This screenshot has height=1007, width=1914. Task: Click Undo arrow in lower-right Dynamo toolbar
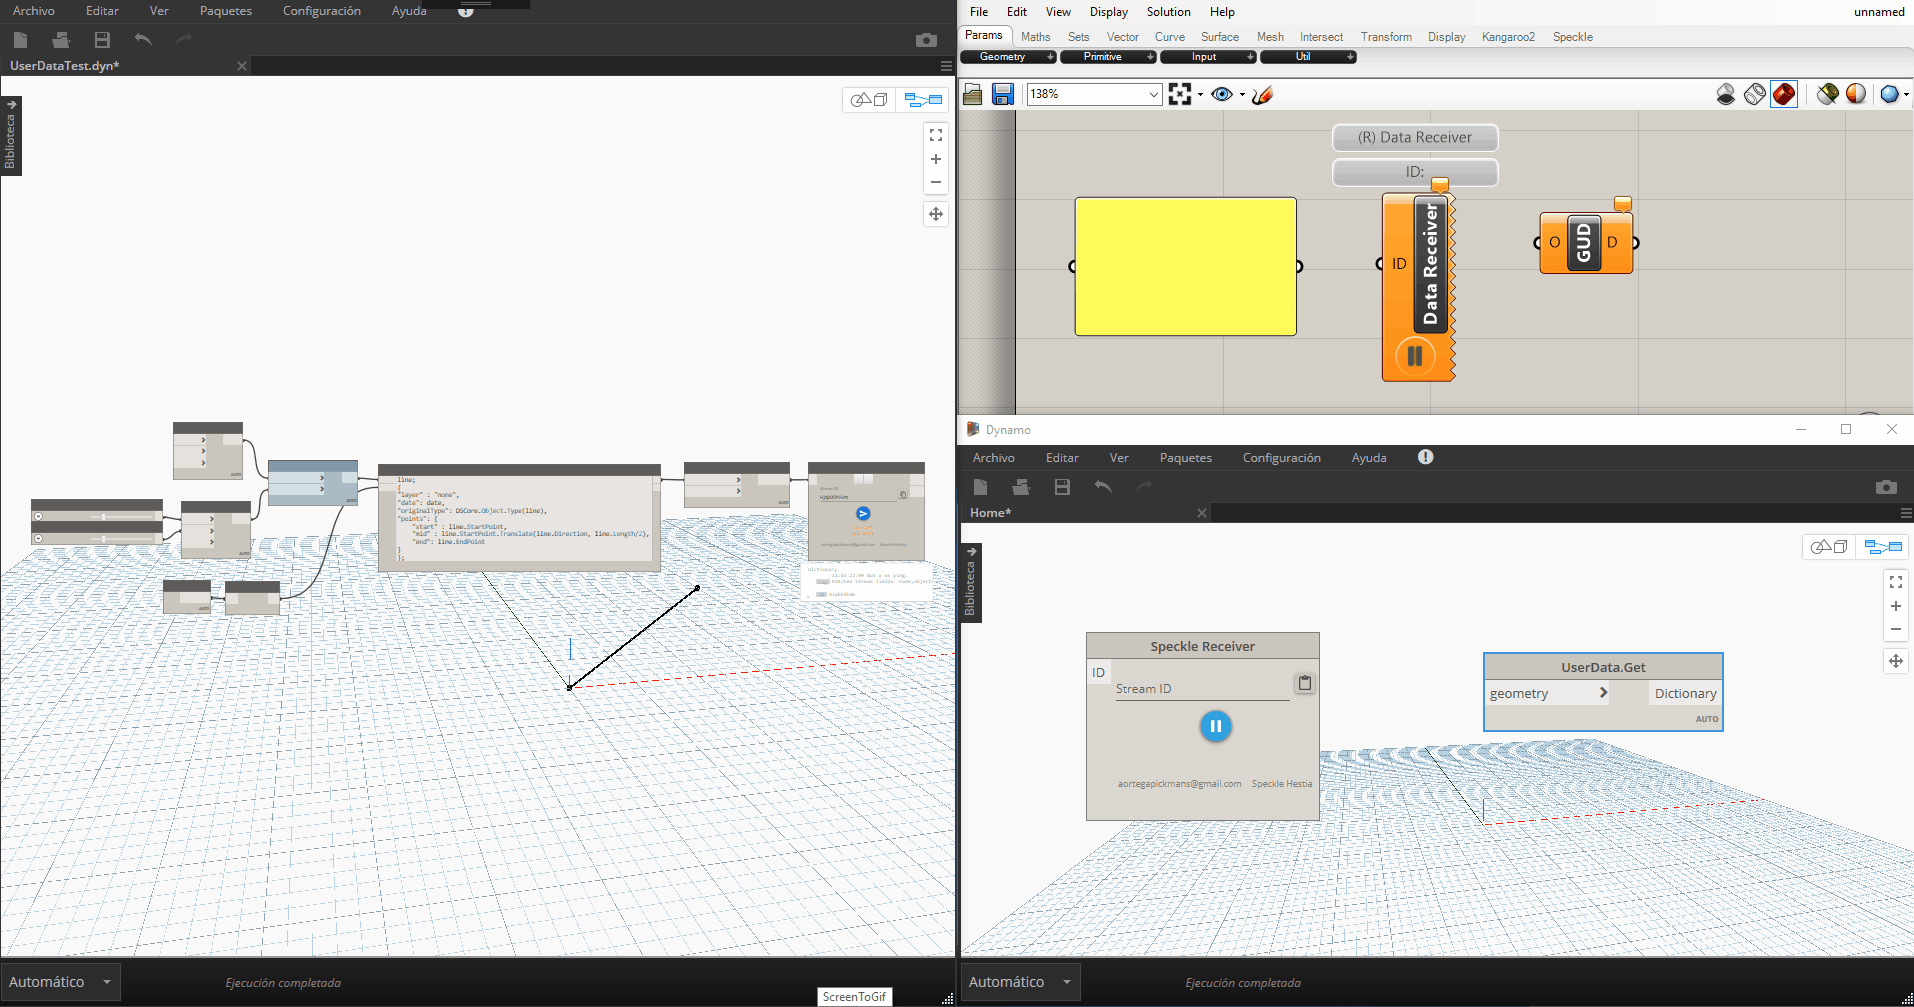point(1103,487)
